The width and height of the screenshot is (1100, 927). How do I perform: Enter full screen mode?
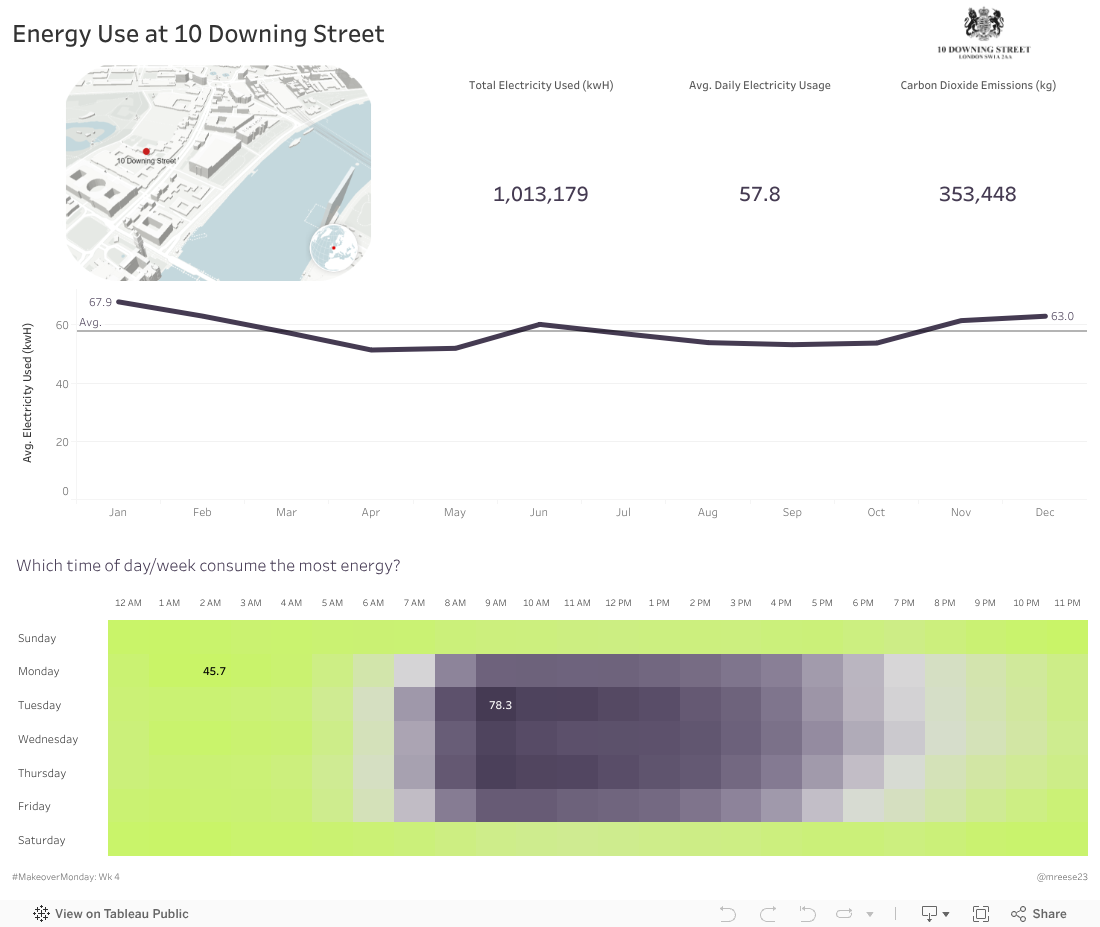tap(981, 914)
